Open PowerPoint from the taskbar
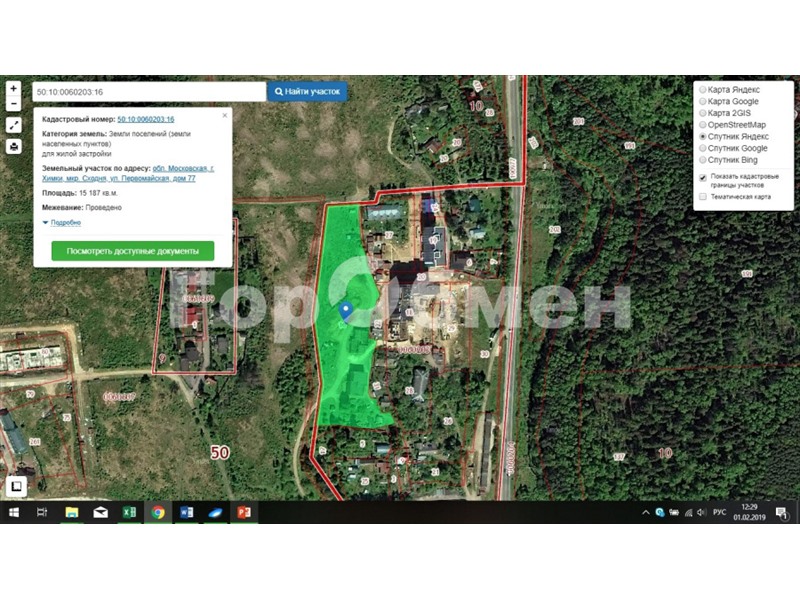This screenshot has height=600, width=800. click(244, 512)
